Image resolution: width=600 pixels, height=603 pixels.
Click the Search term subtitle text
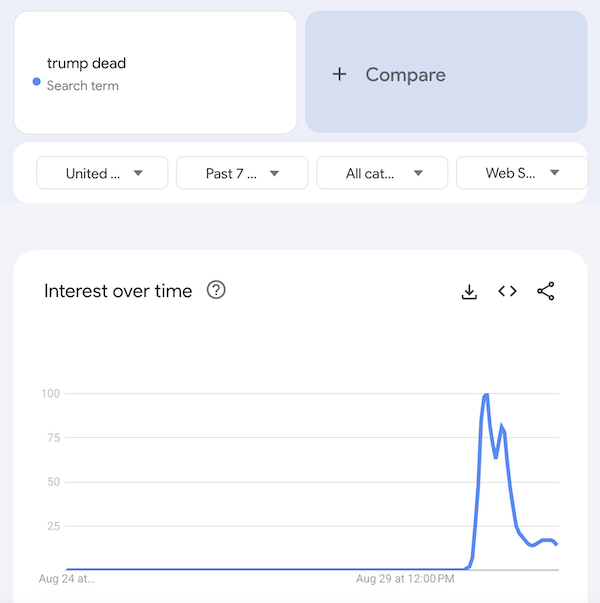83,86
